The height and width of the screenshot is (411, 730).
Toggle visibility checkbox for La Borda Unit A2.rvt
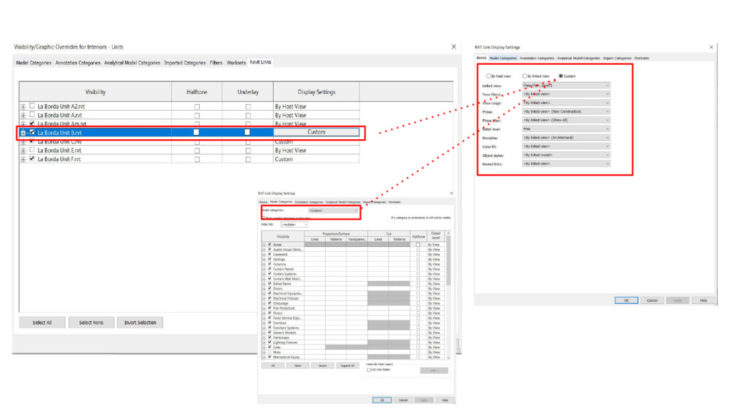pos(32,105)
